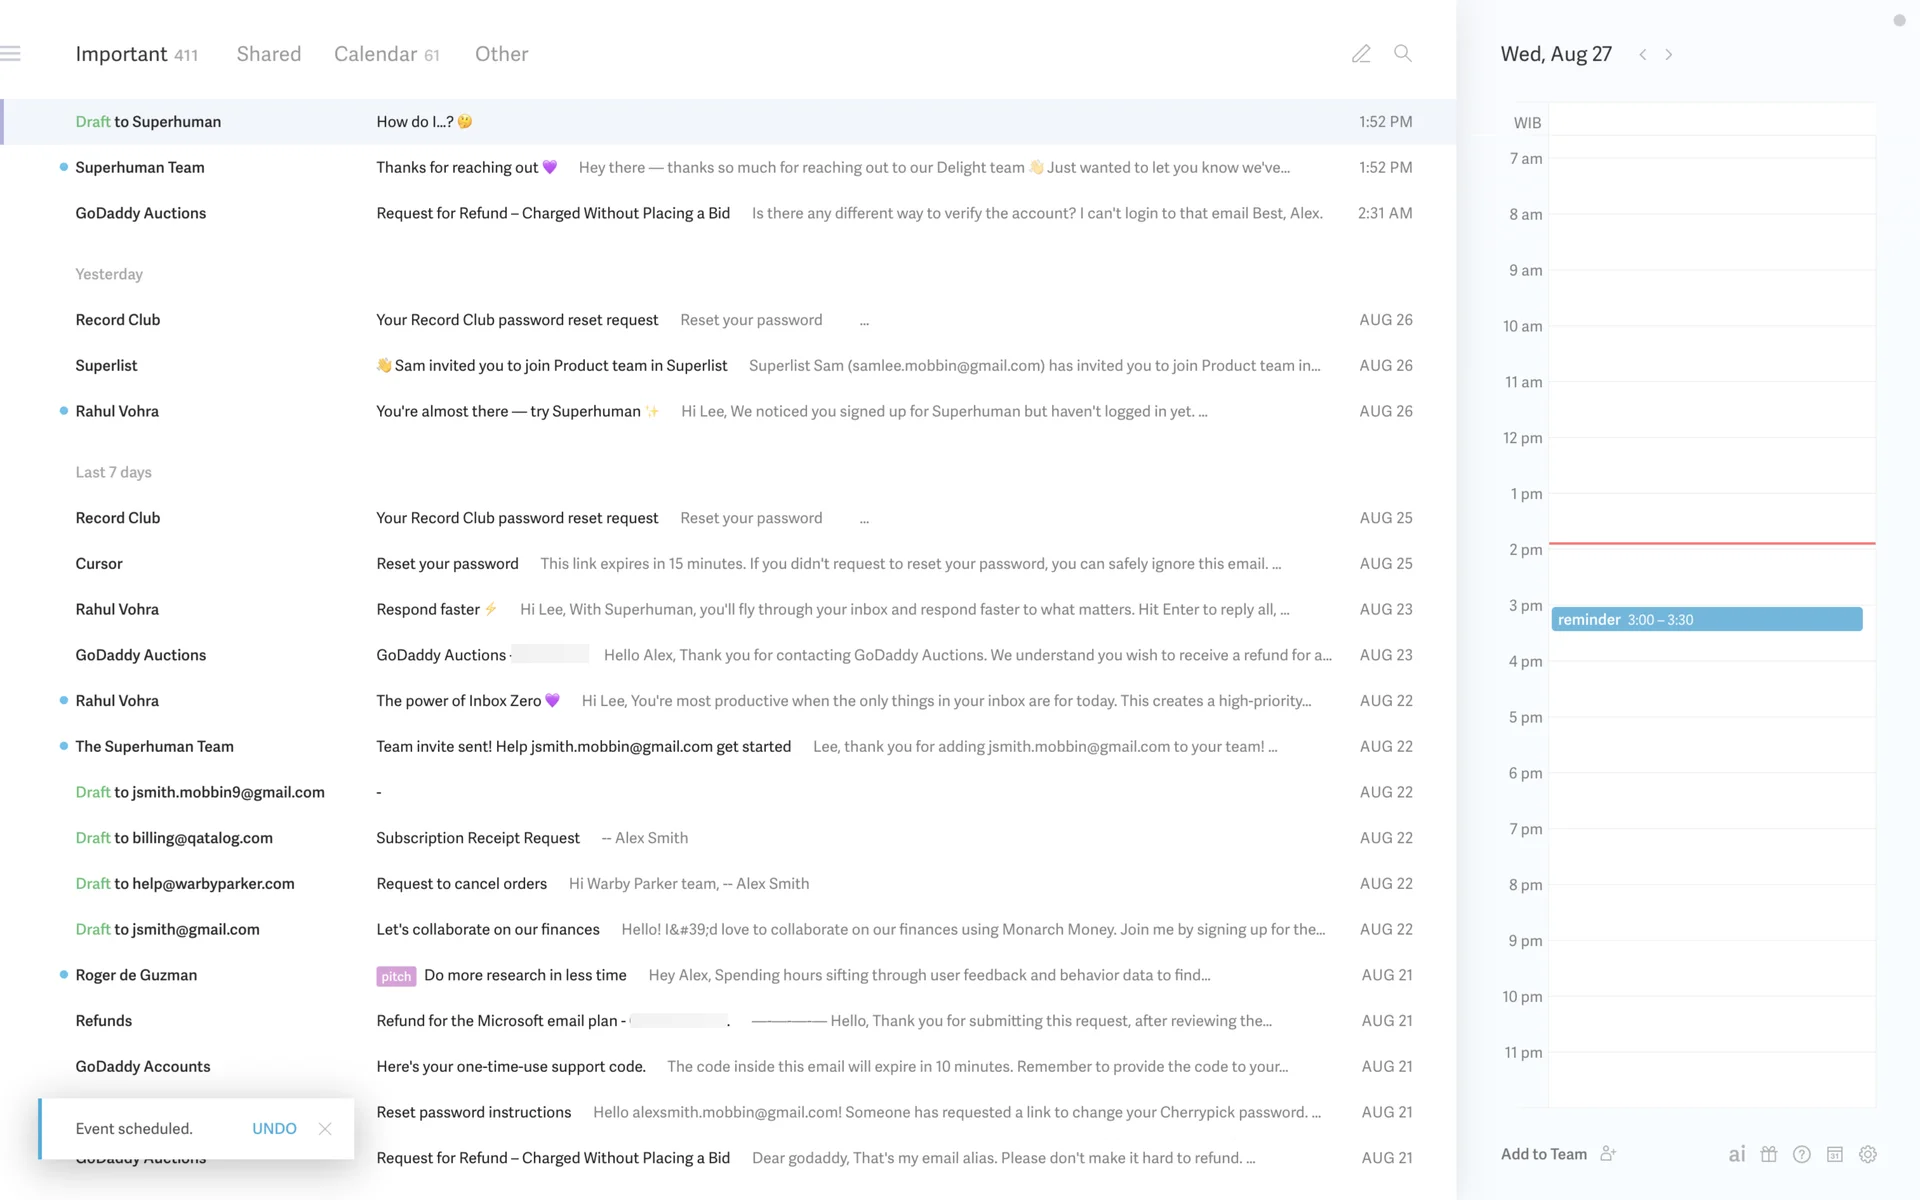Click the gift referral icon
Image resolution: width=1920 pixels, height=1200 pixels.
point(1769,1154)
